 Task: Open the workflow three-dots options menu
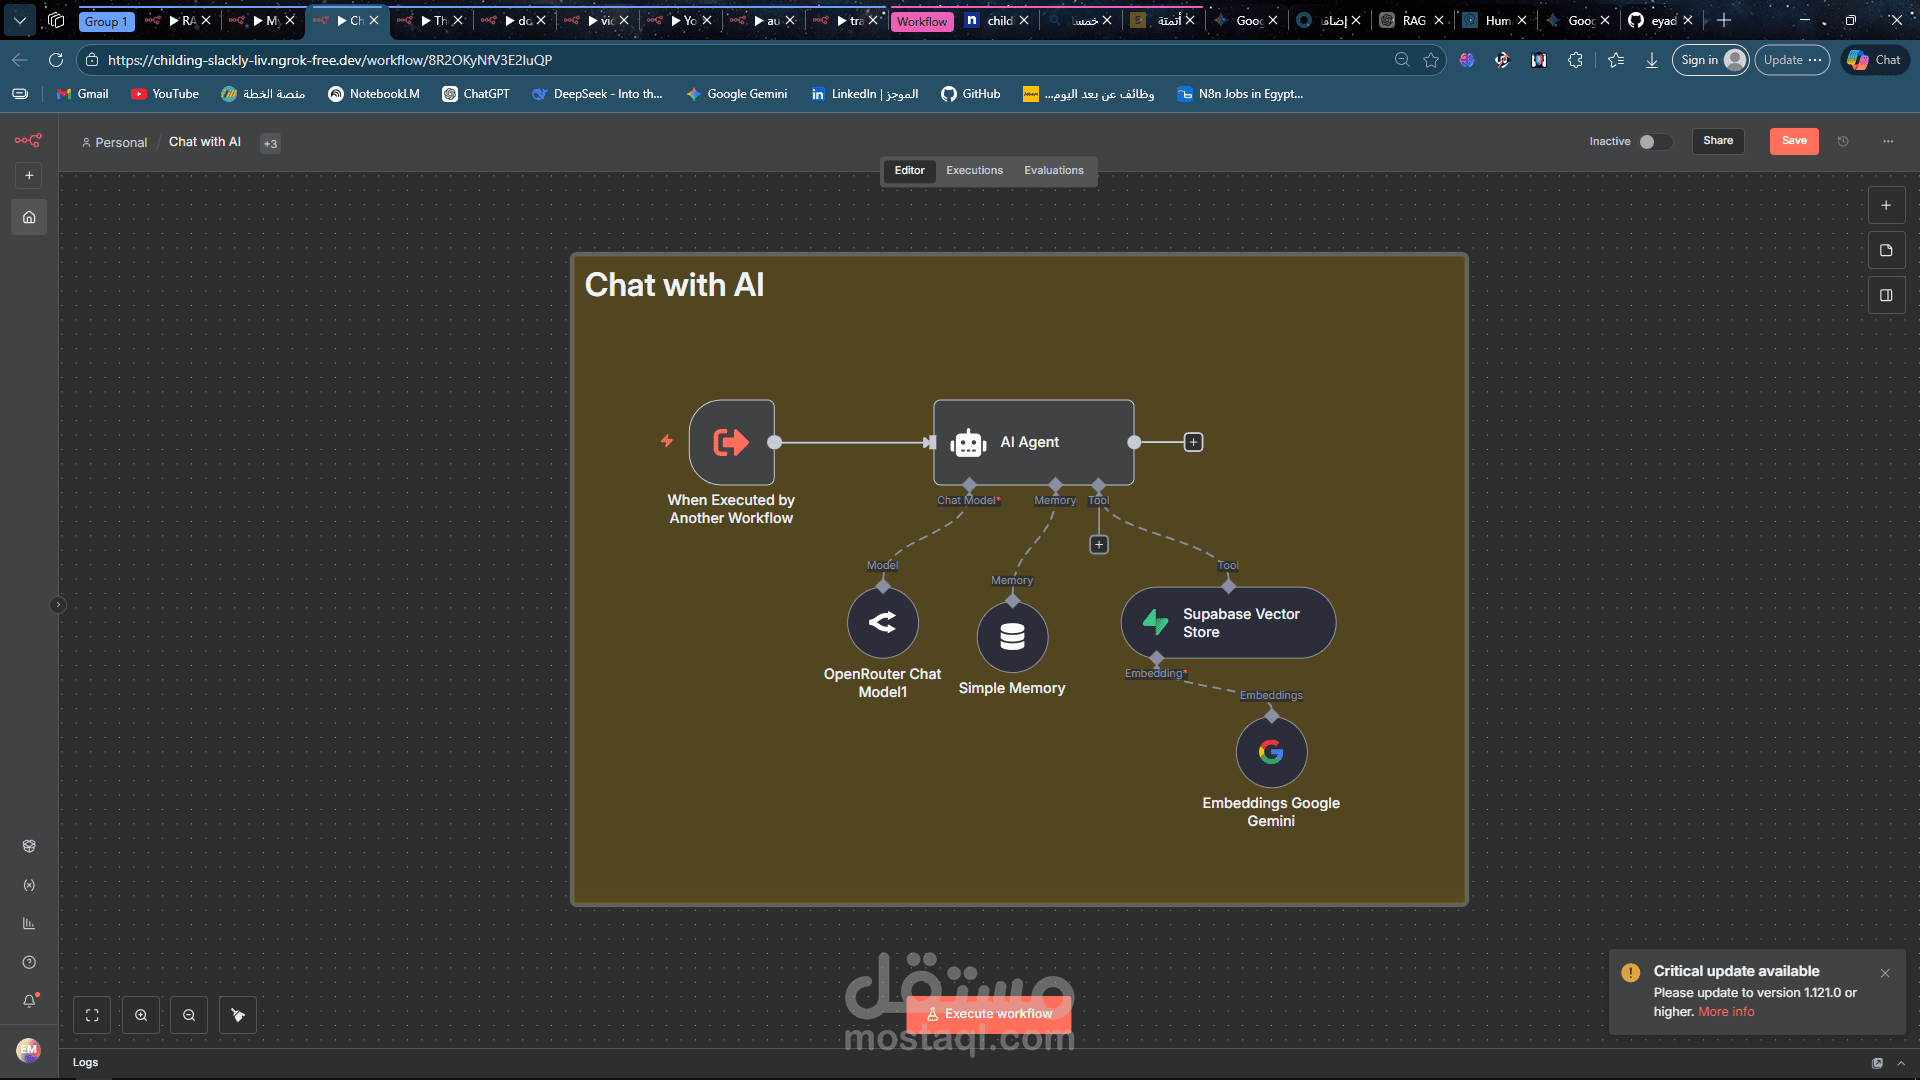(x=1888, y=142)
